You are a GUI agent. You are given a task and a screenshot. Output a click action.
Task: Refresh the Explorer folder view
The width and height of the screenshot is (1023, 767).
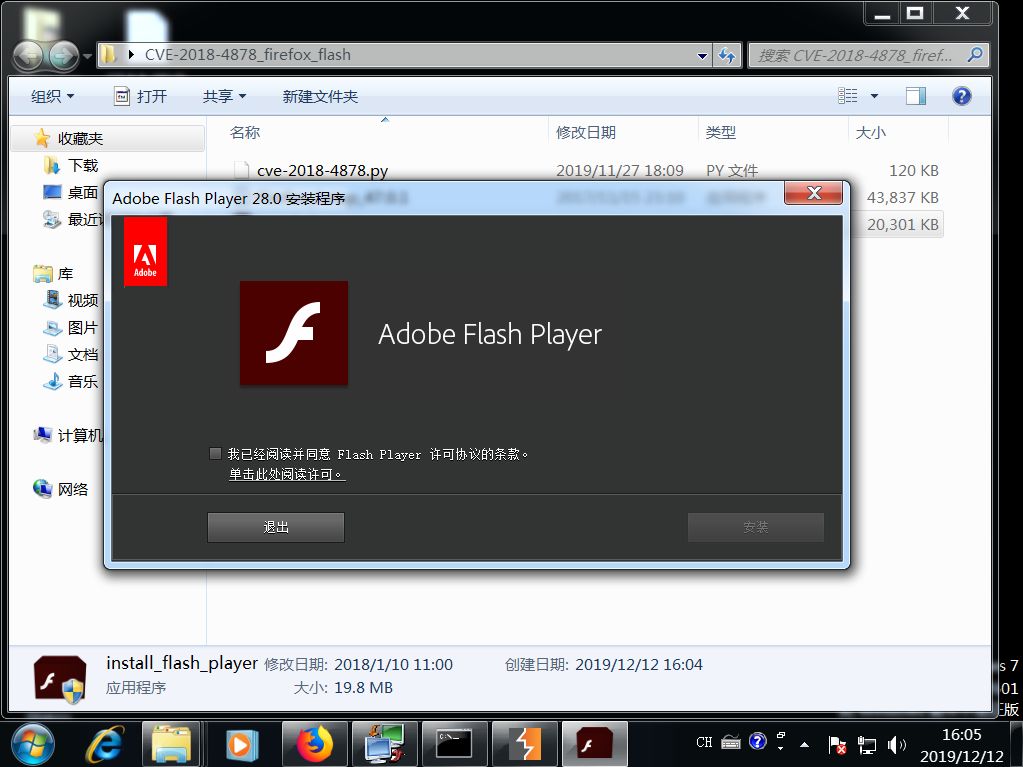coord(727,55)
